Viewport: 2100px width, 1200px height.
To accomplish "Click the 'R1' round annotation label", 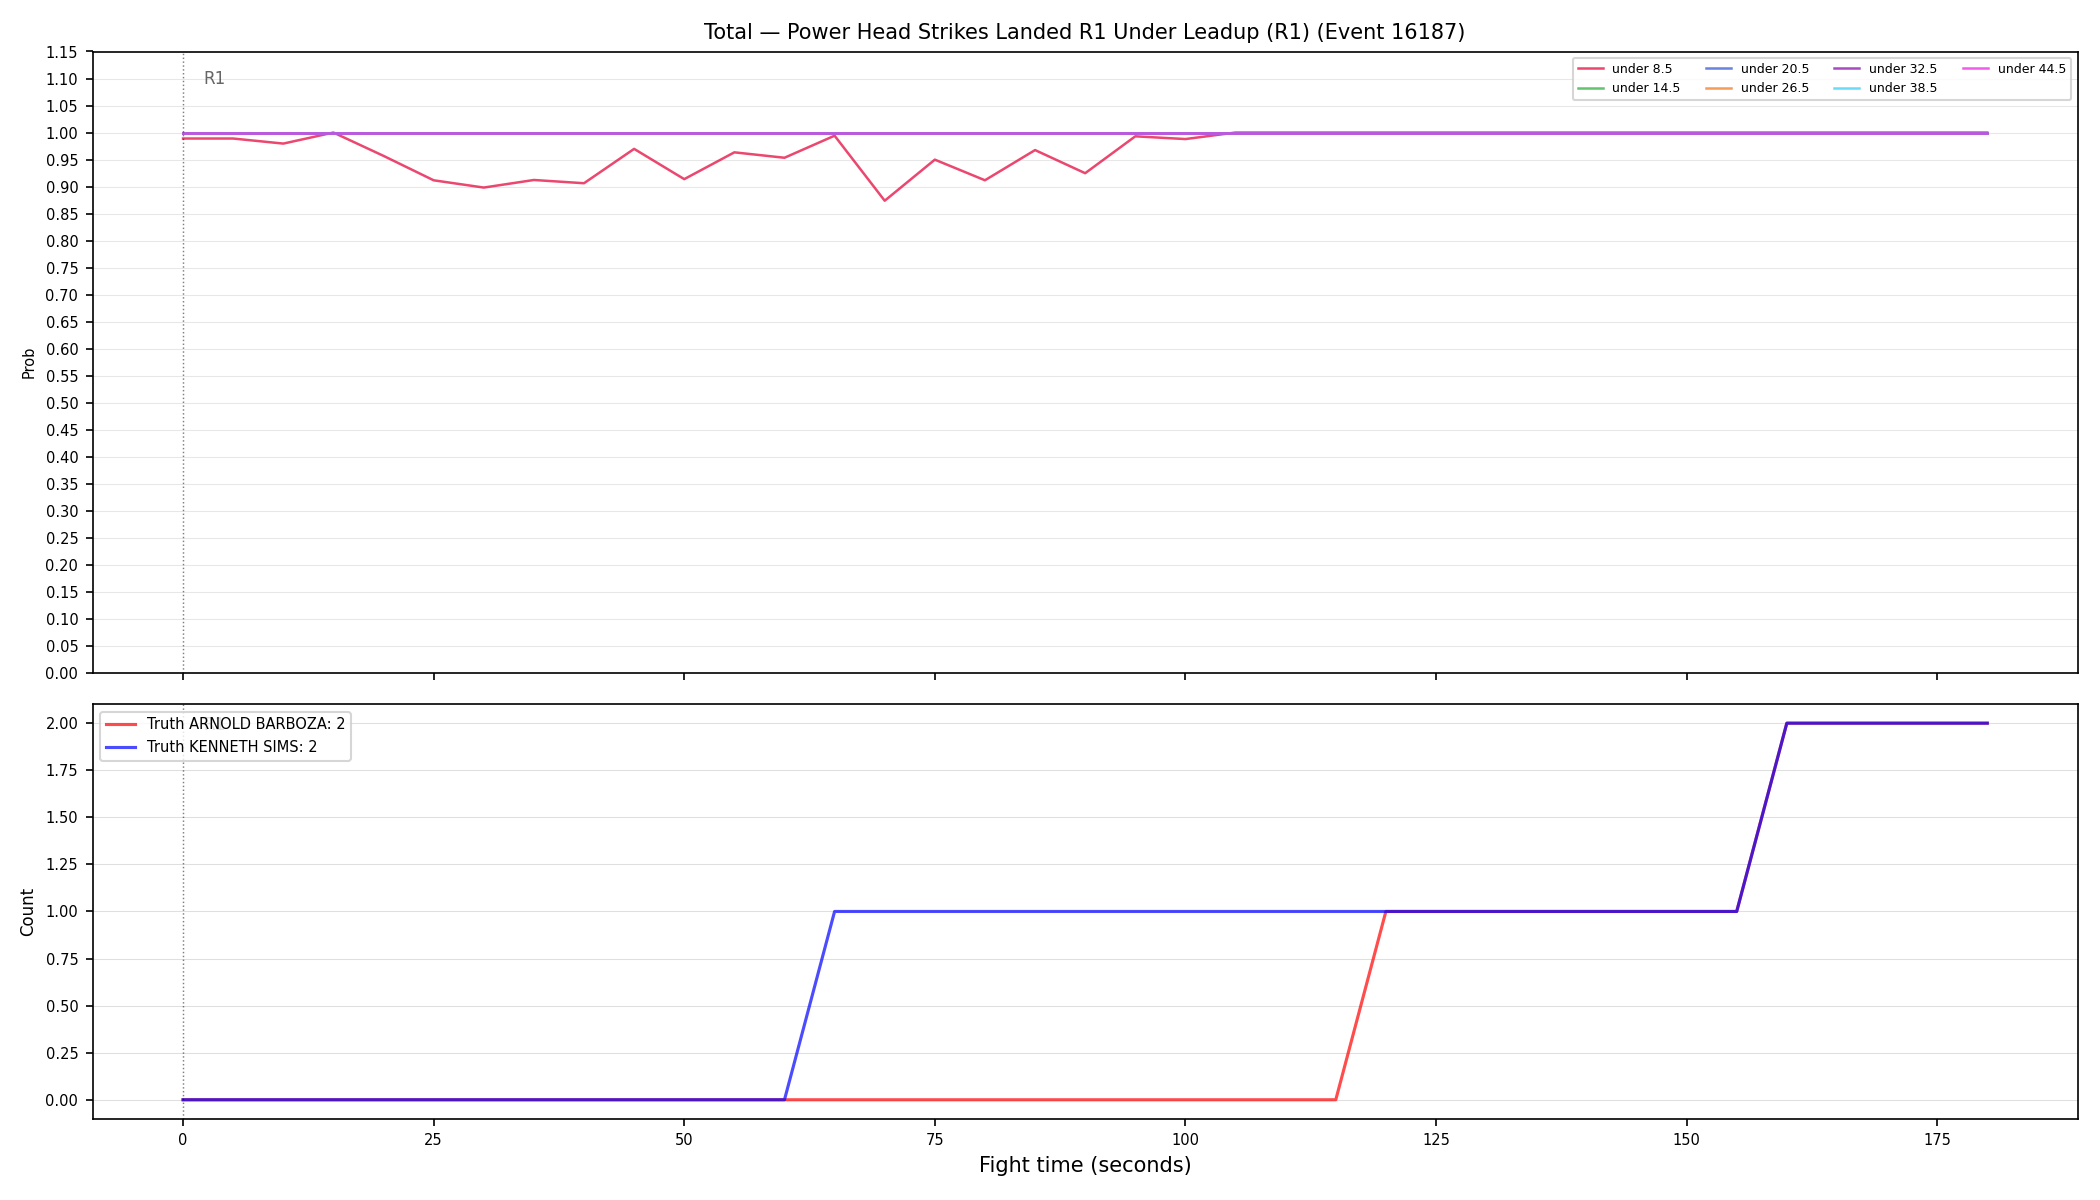I will 214,78.
